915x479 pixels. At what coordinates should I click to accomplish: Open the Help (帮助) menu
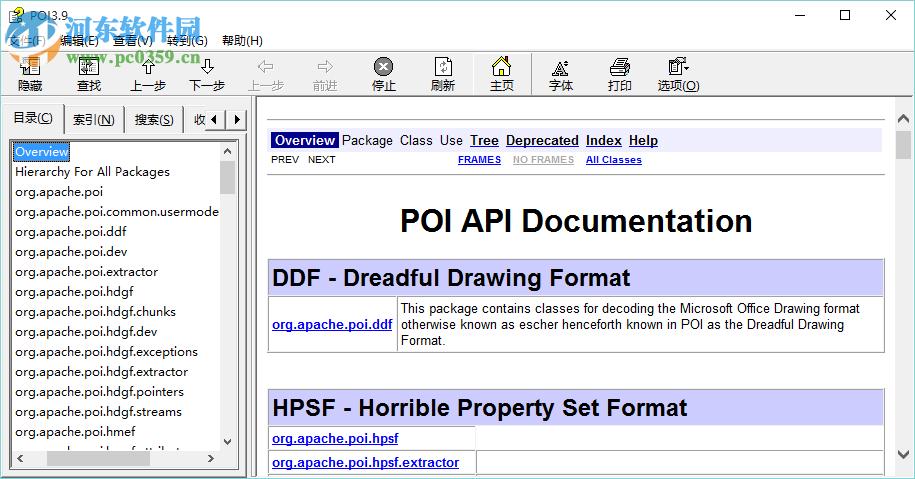click(242, 41)
